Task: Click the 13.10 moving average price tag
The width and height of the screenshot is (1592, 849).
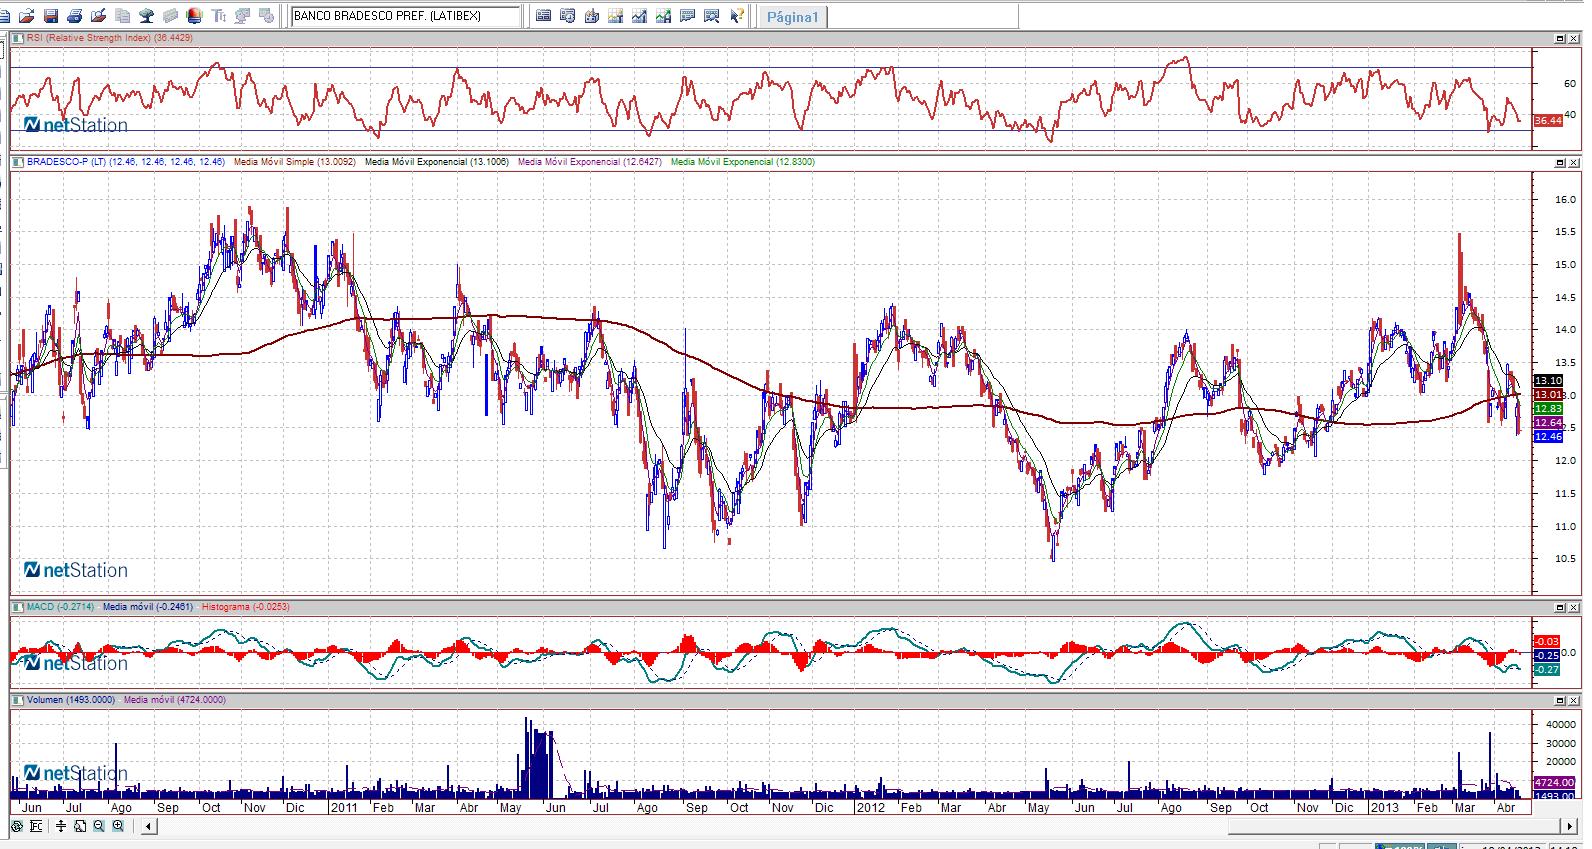Action: [1547, 381]
